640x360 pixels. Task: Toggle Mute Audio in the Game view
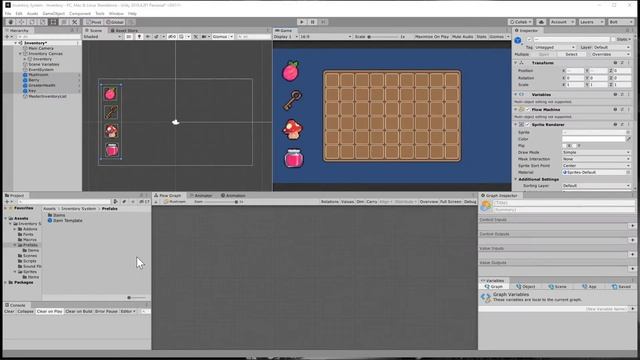point(462,37)
